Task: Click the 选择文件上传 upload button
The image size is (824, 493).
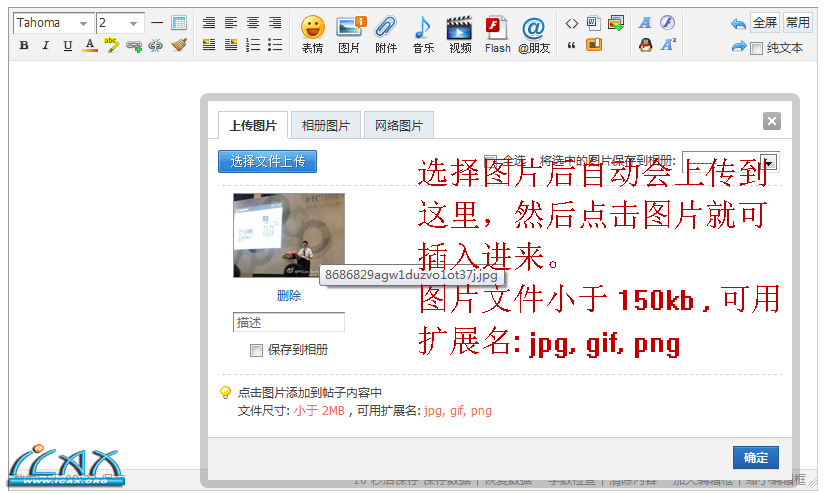Action: [x=267, y=161]
